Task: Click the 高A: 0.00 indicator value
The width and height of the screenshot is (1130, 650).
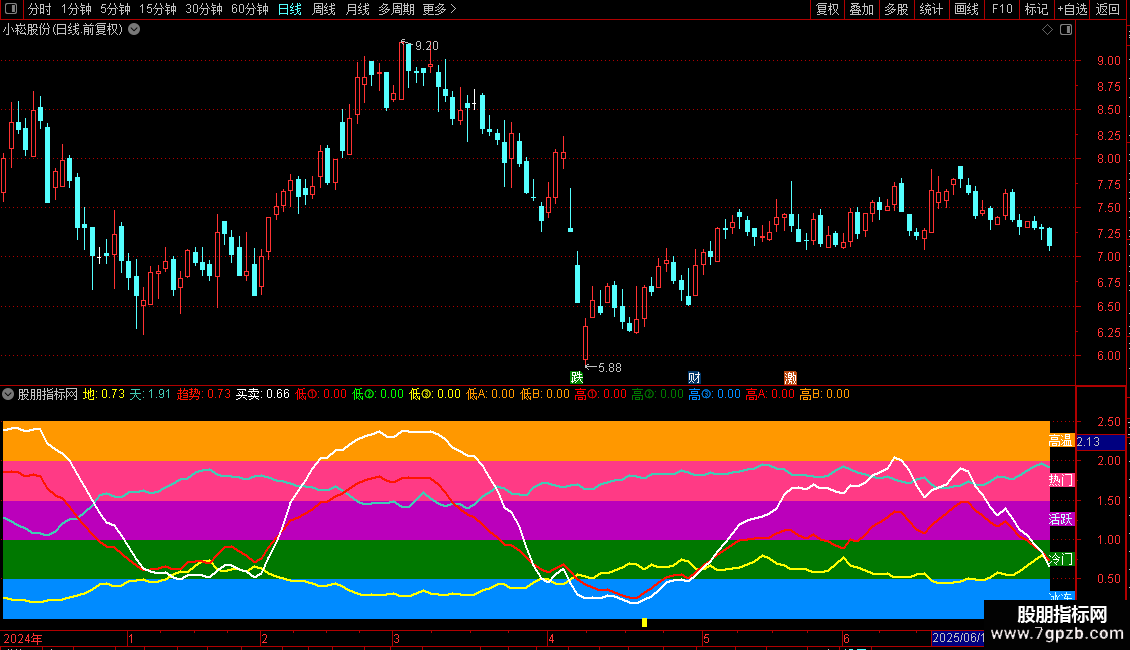Action: coord(770,394)
